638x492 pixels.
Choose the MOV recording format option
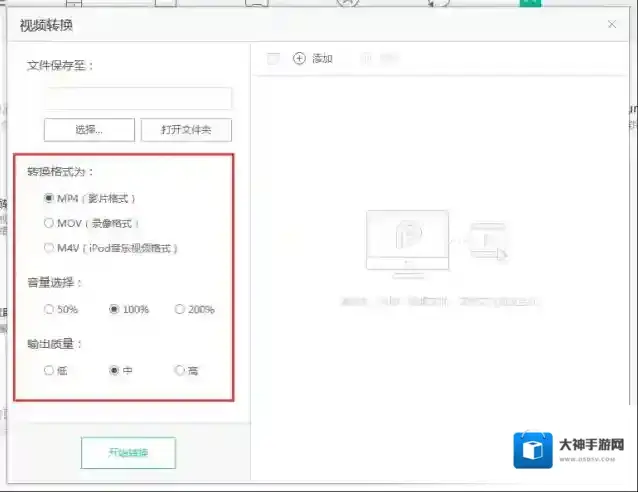pyautogui.click(x=49, y=223)
